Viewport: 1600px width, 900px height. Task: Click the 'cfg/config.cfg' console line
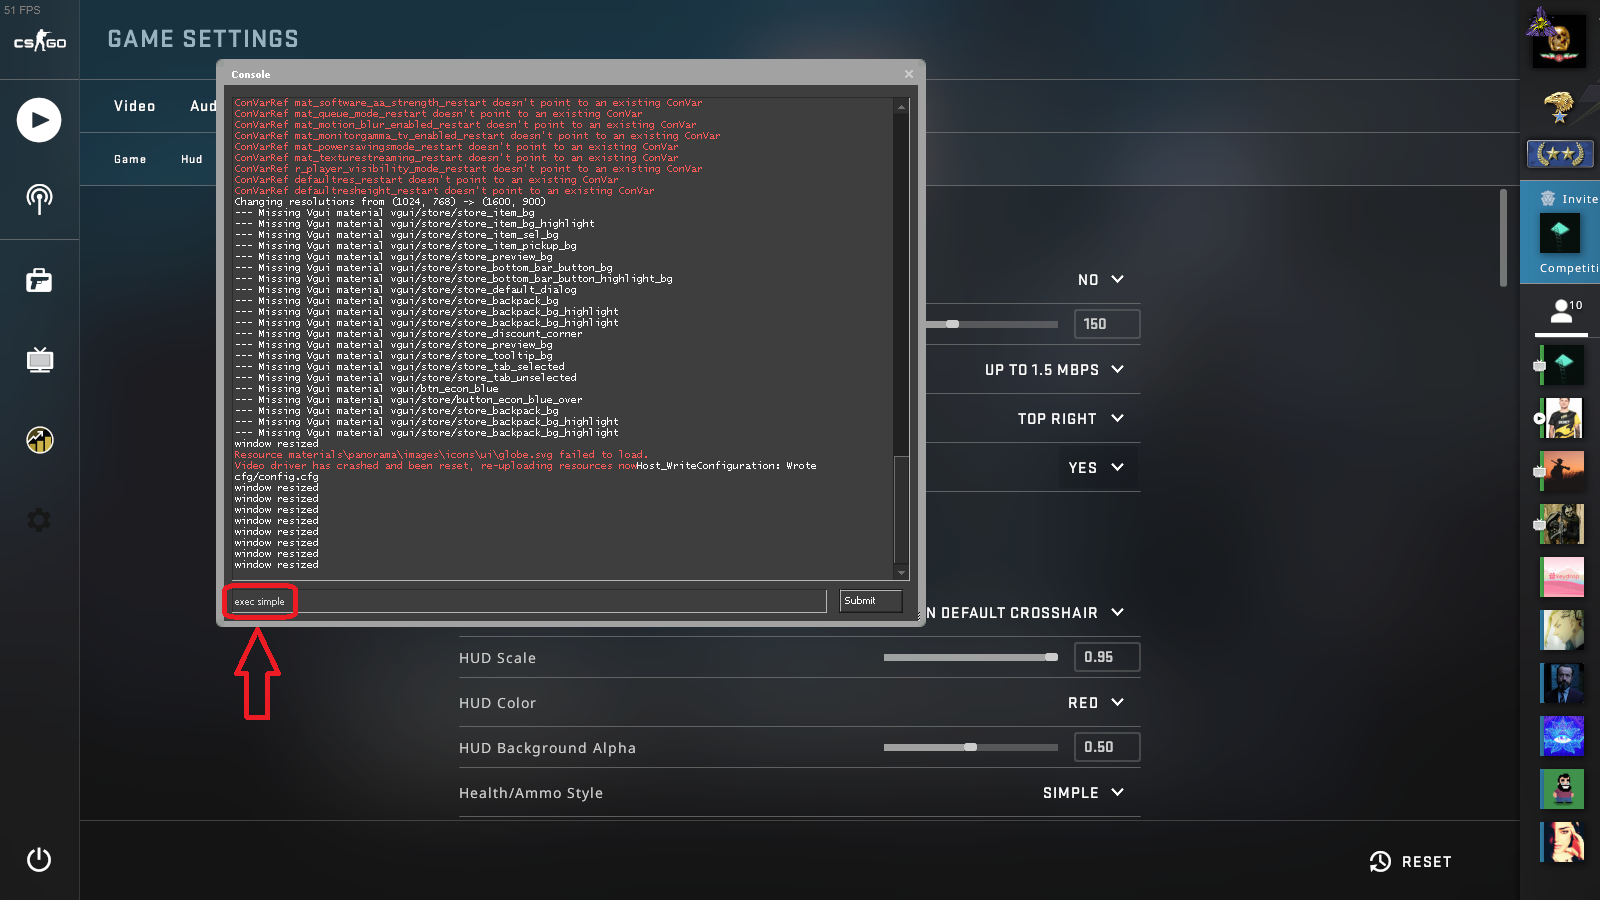pos(276,477)
